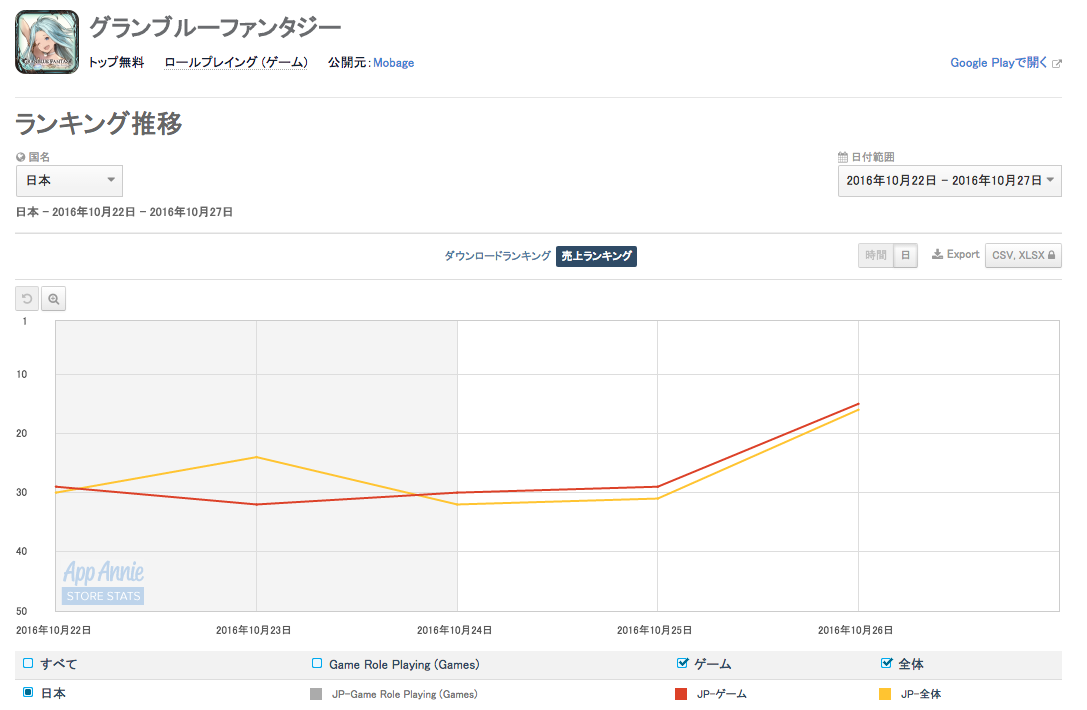Image resolution: width=1087 pixels, height=710 pixels.
Task: Open the date range dropdown
Action: (949, 181)
